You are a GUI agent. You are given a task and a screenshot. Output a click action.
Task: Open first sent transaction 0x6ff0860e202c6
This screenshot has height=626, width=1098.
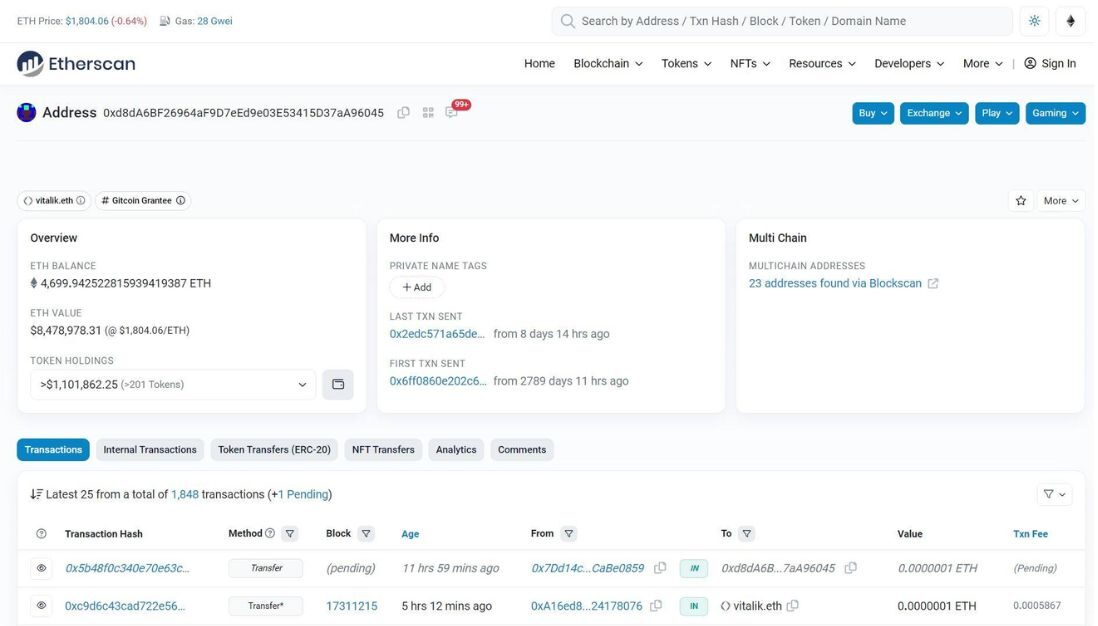[x=438, y=381]
